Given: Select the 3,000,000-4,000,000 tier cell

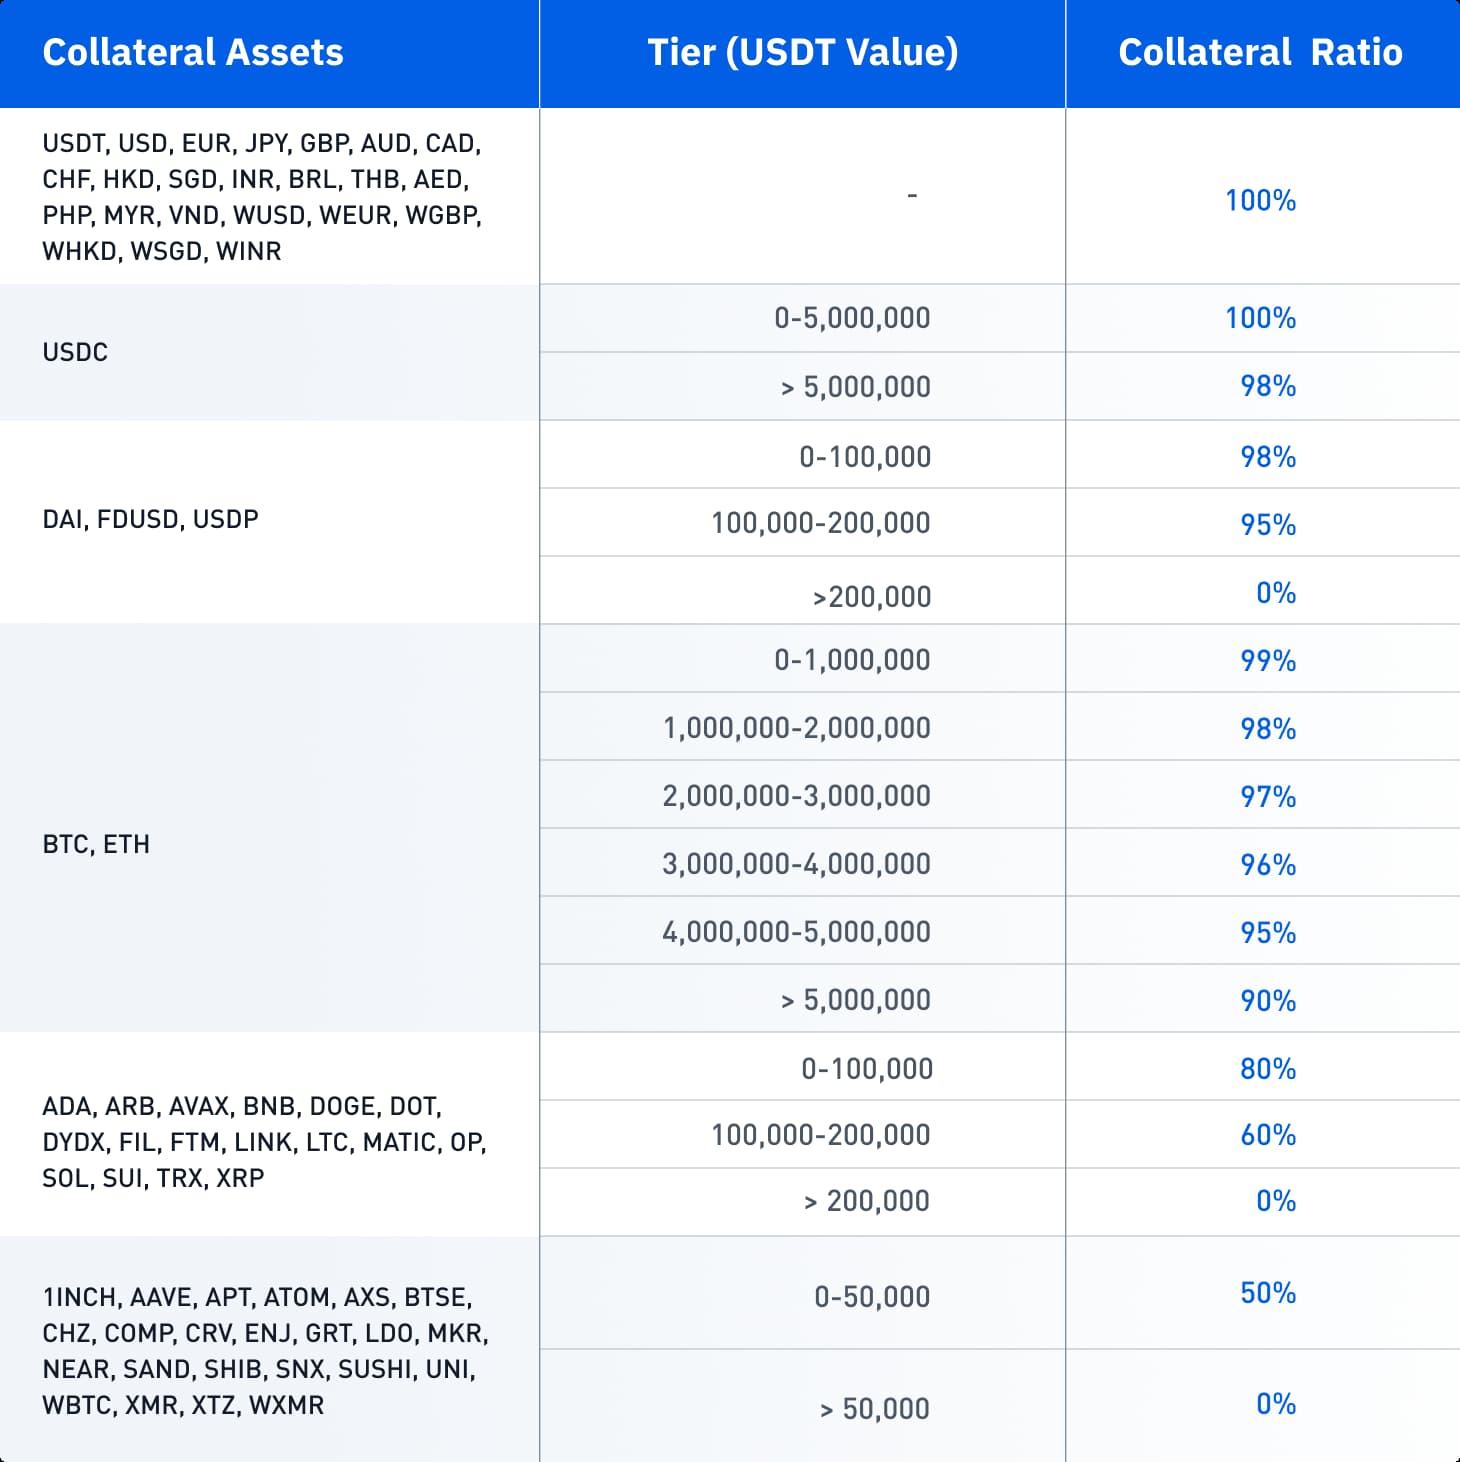Looking at the screenshot, I should 796,864.
